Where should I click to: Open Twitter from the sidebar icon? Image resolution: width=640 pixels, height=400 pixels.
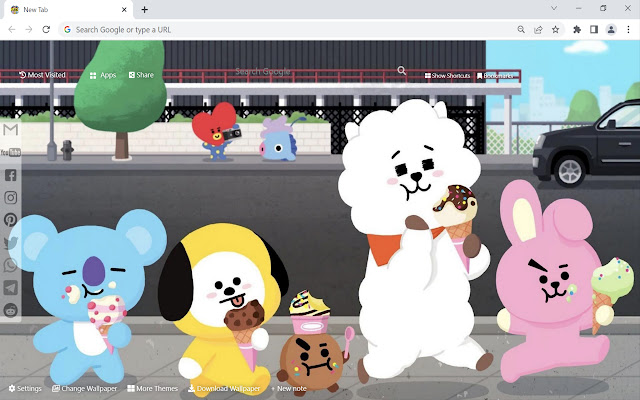11,242
